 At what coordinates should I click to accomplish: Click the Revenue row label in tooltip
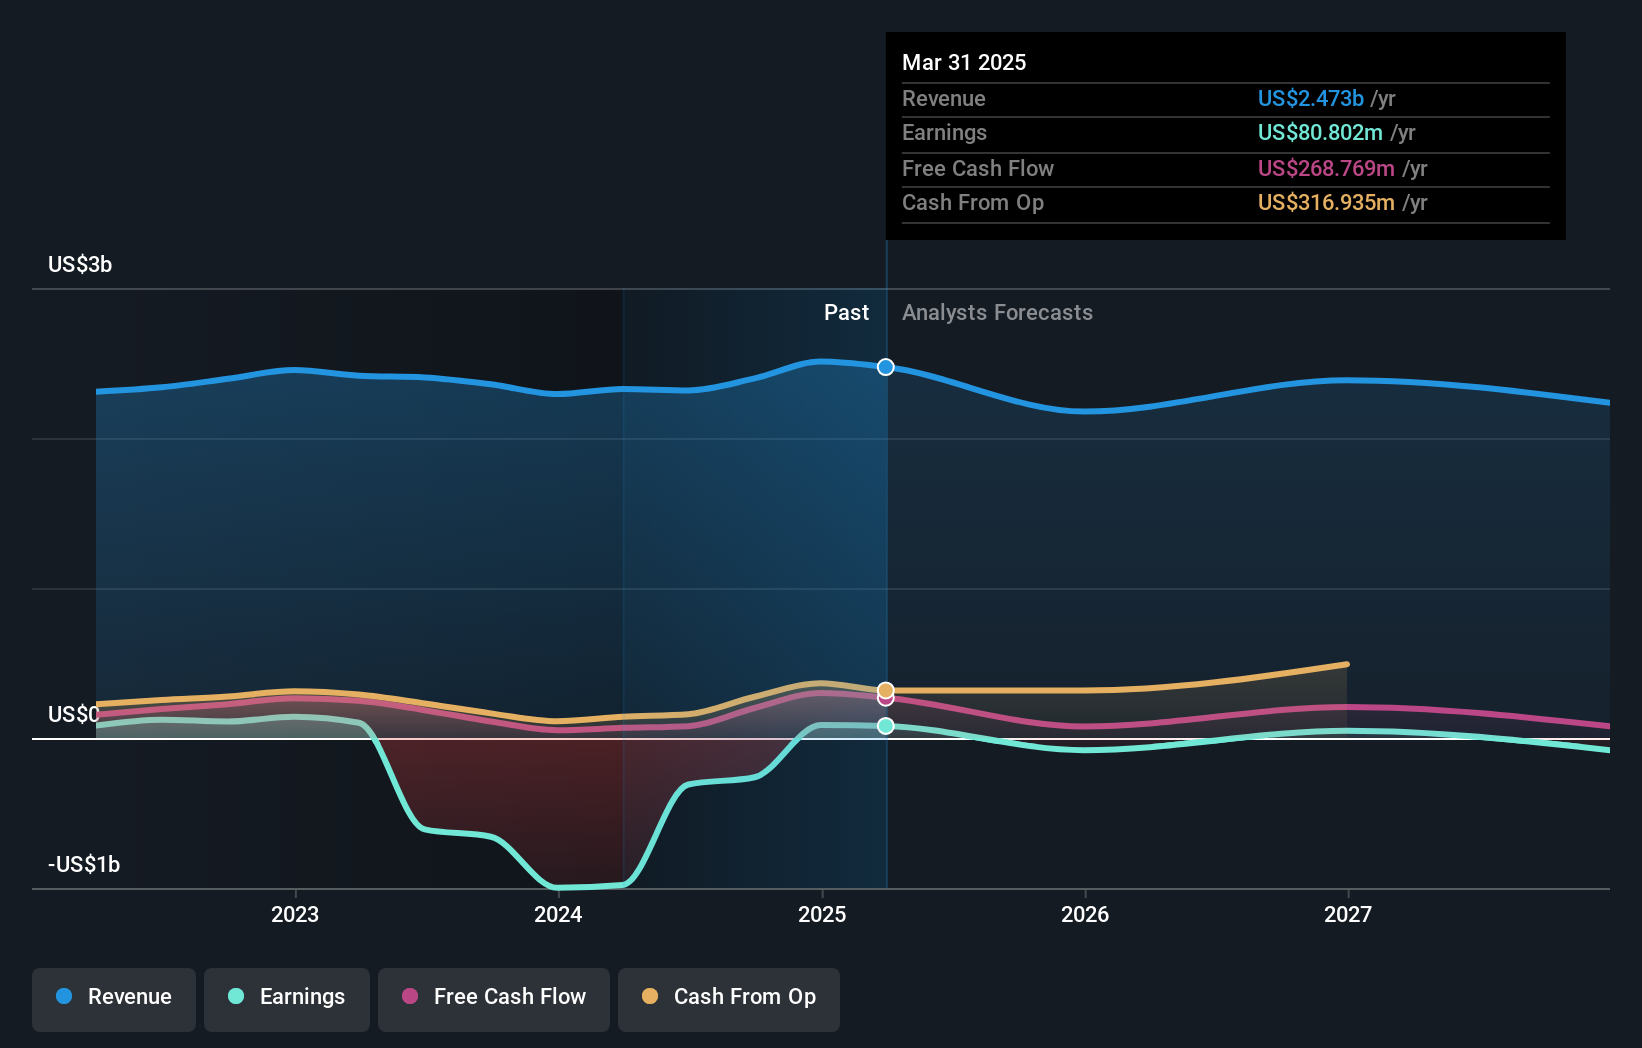pos(944,99)
